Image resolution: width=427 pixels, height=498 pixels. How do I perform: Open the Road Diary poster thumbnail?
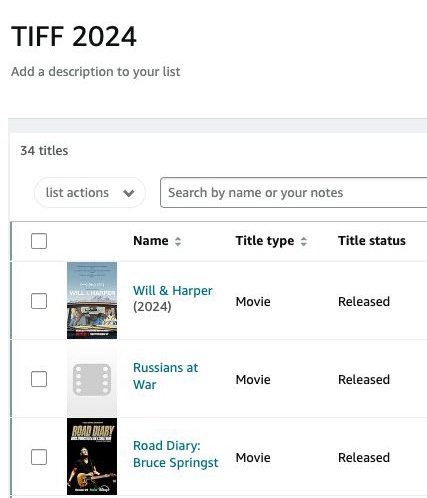(92, 456)
